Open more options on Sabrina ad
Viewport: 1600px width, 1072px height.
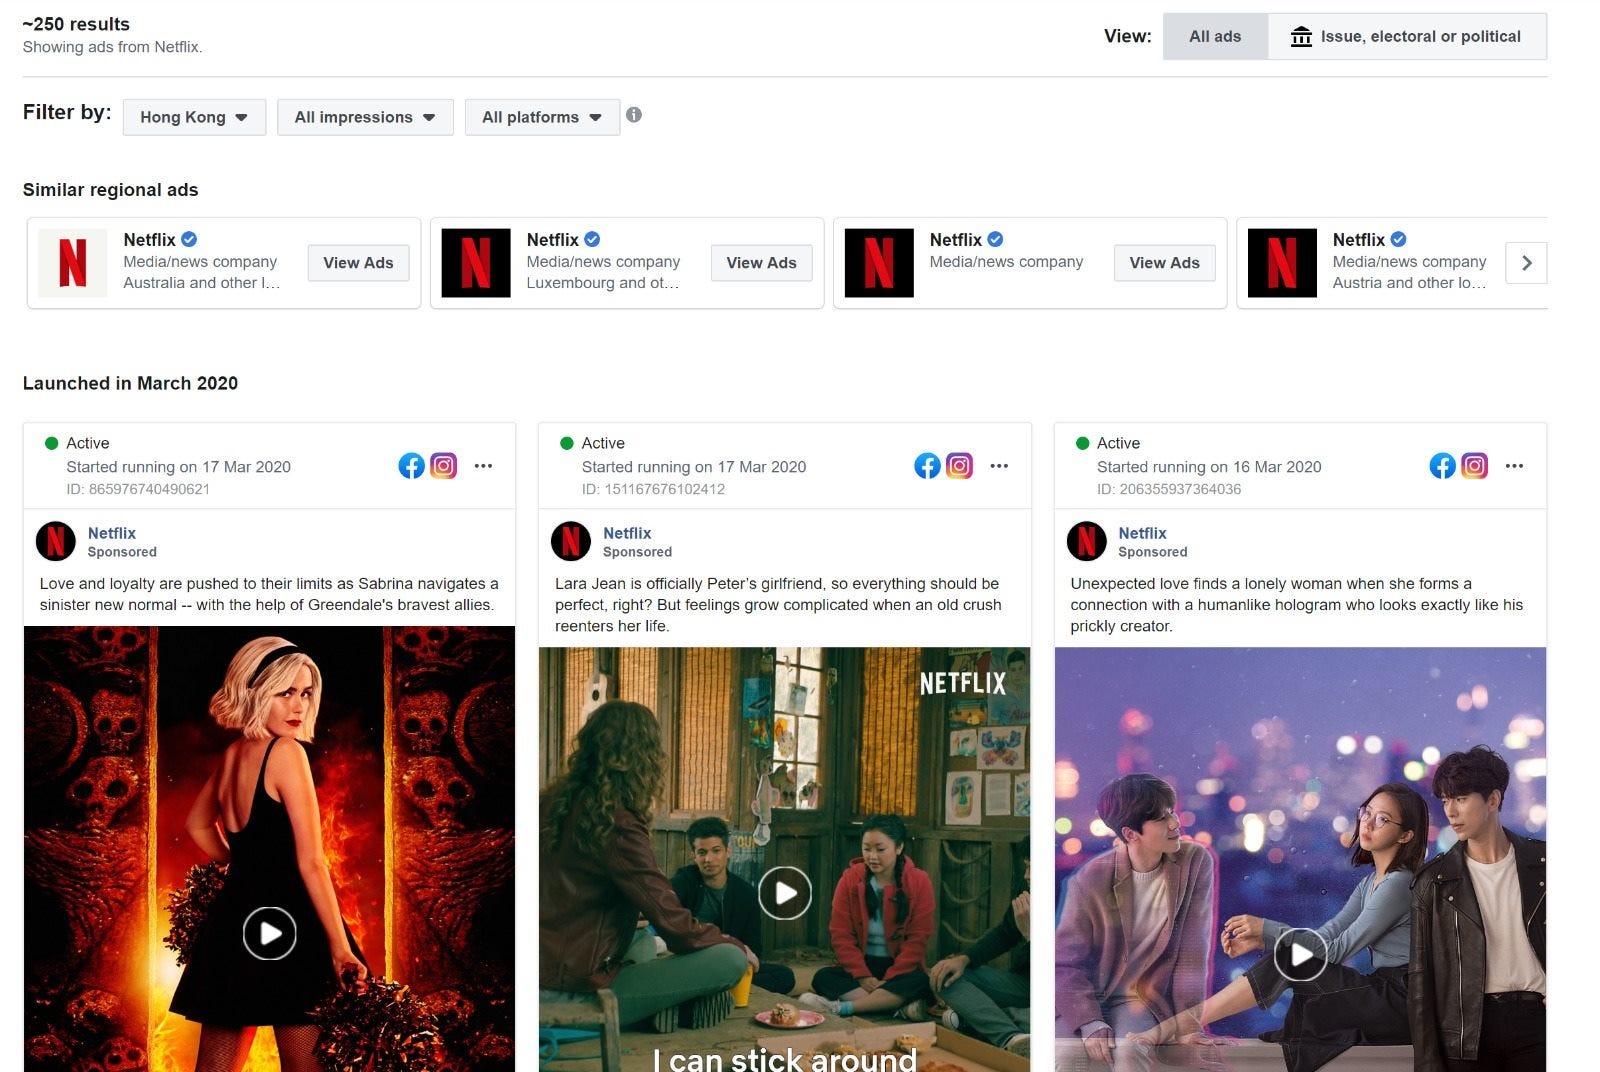483,466
